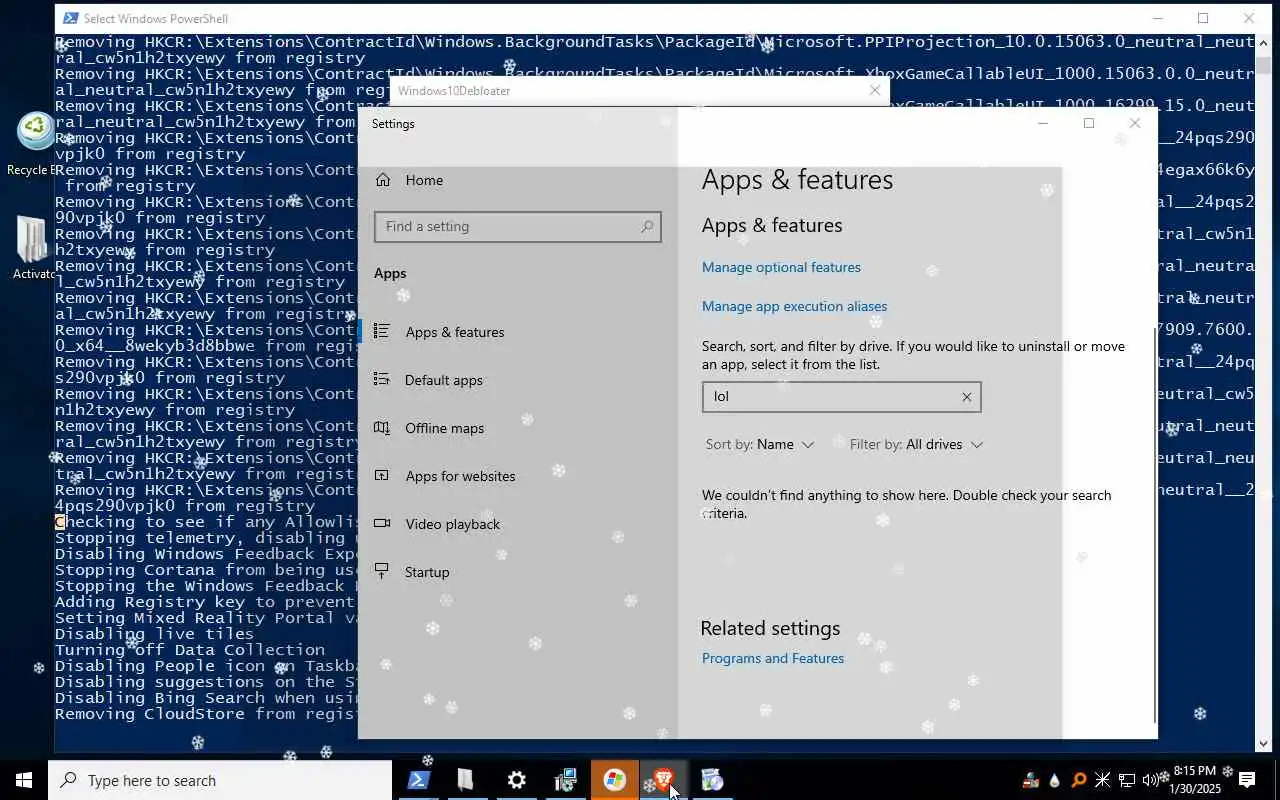Open the Home page in Settings

pos(424,180)
